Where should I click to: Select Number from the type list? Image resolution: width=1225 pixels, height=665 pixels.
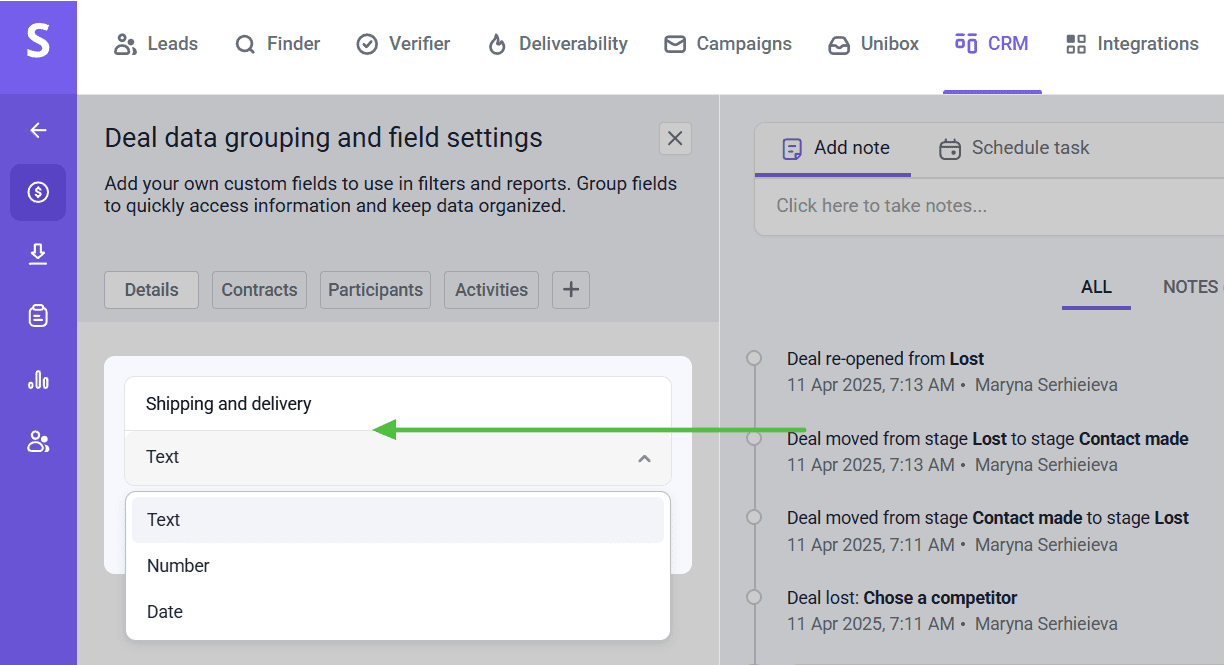[x=178, y=566]
